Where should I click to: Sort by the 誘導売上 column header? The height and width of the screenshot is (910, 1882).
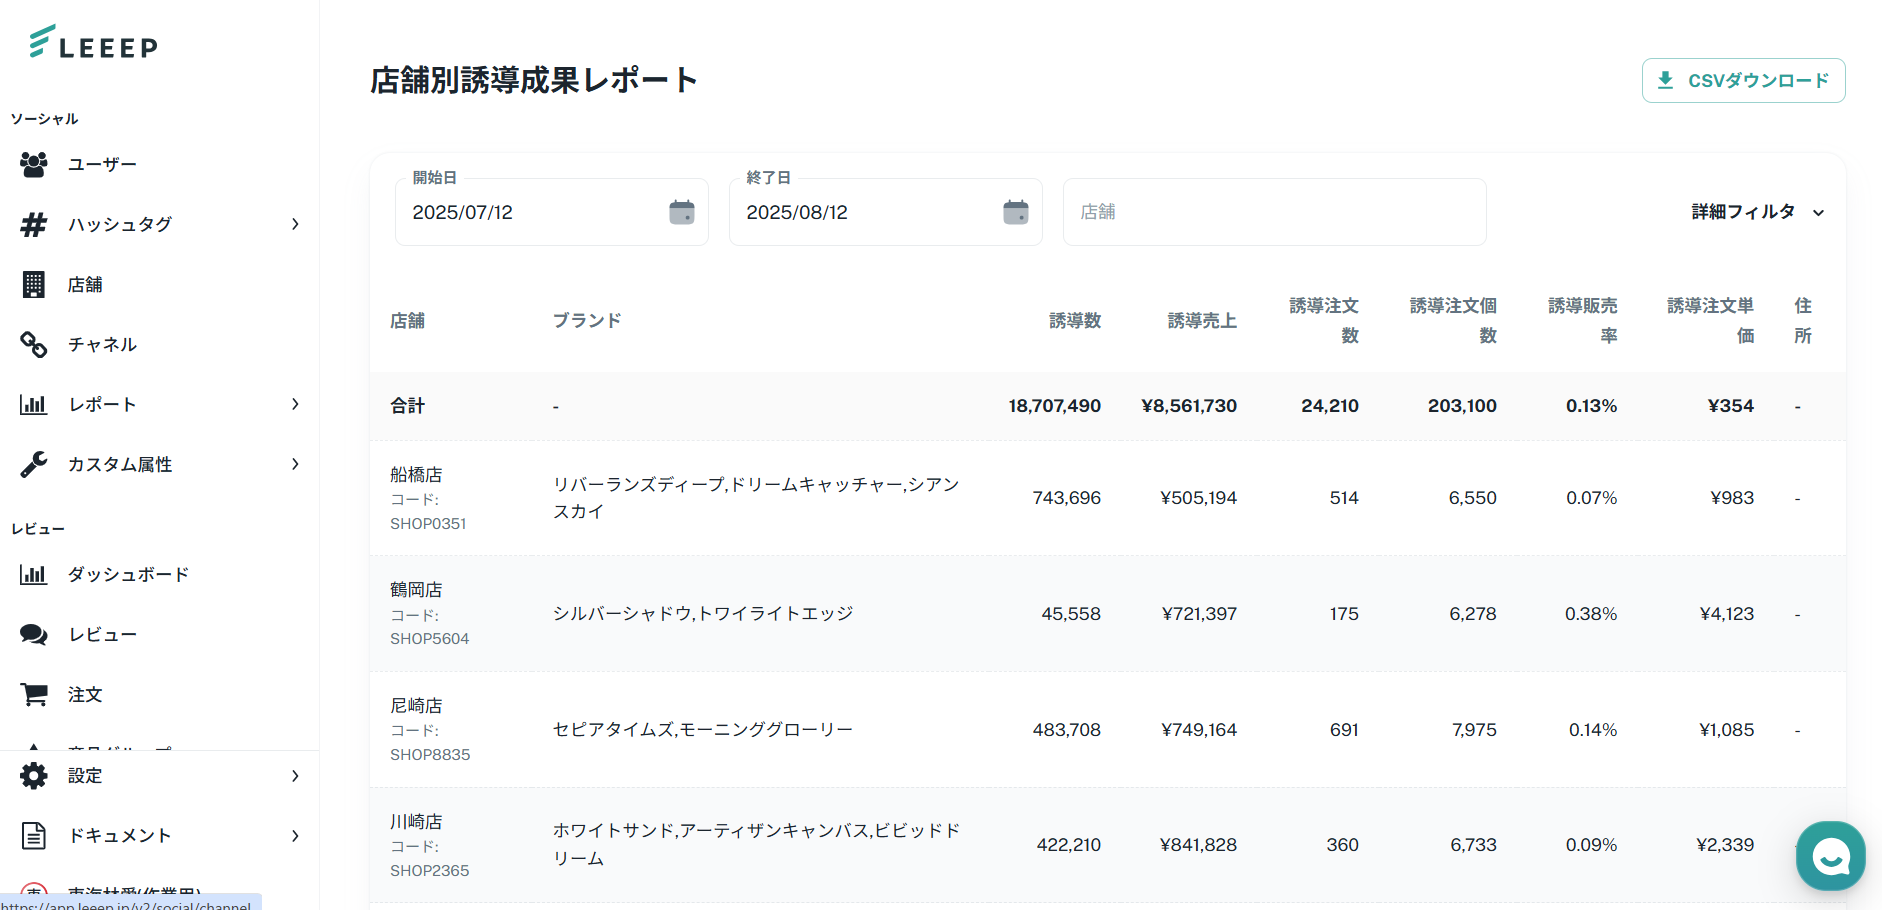(1202, 320)
